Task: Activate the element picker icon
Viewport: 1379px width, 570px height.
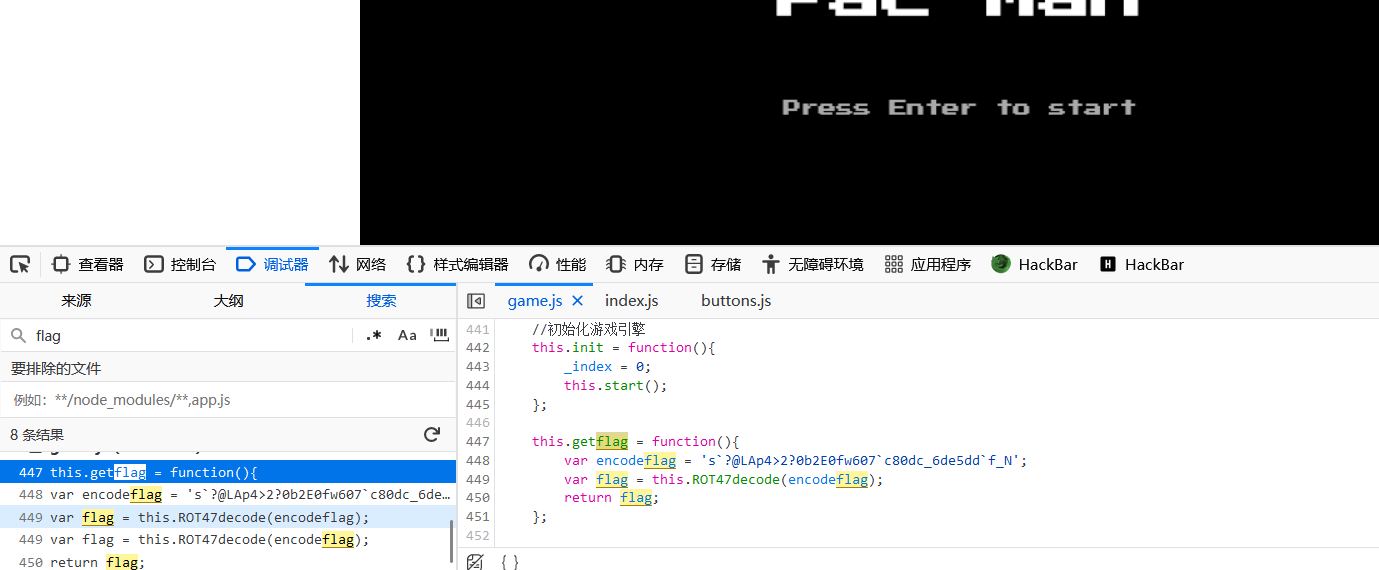Action: tap(20, 265)
